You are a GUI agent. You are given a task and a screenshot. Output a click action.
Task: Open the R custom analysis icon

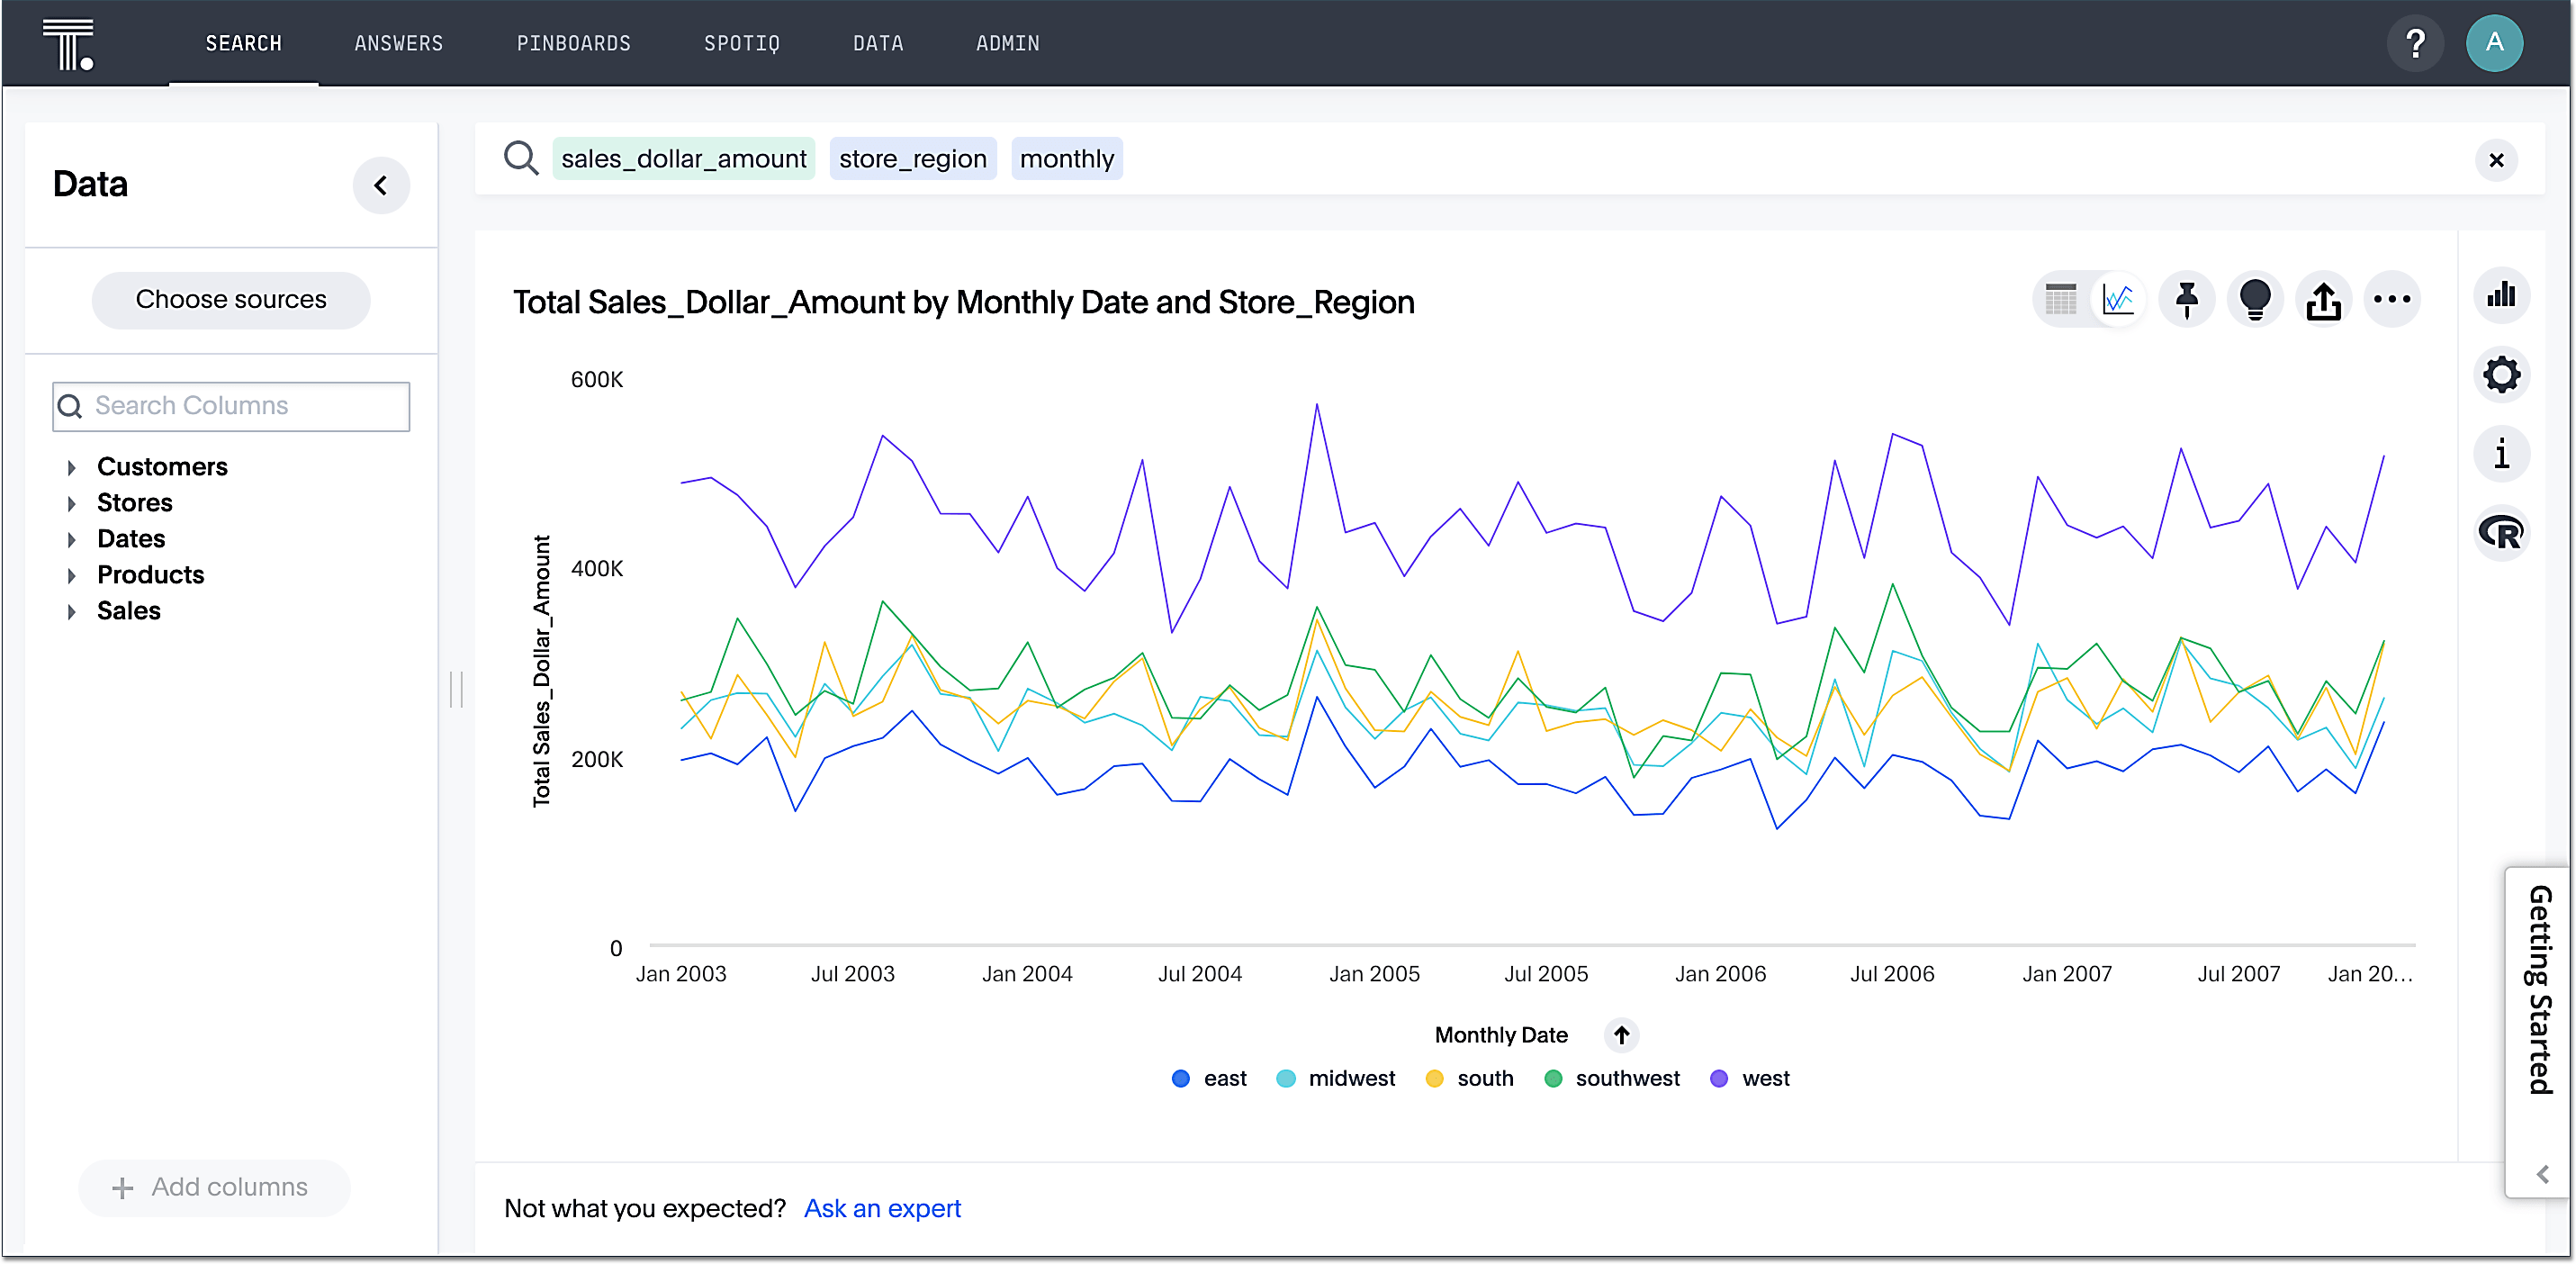(2501, 532)
